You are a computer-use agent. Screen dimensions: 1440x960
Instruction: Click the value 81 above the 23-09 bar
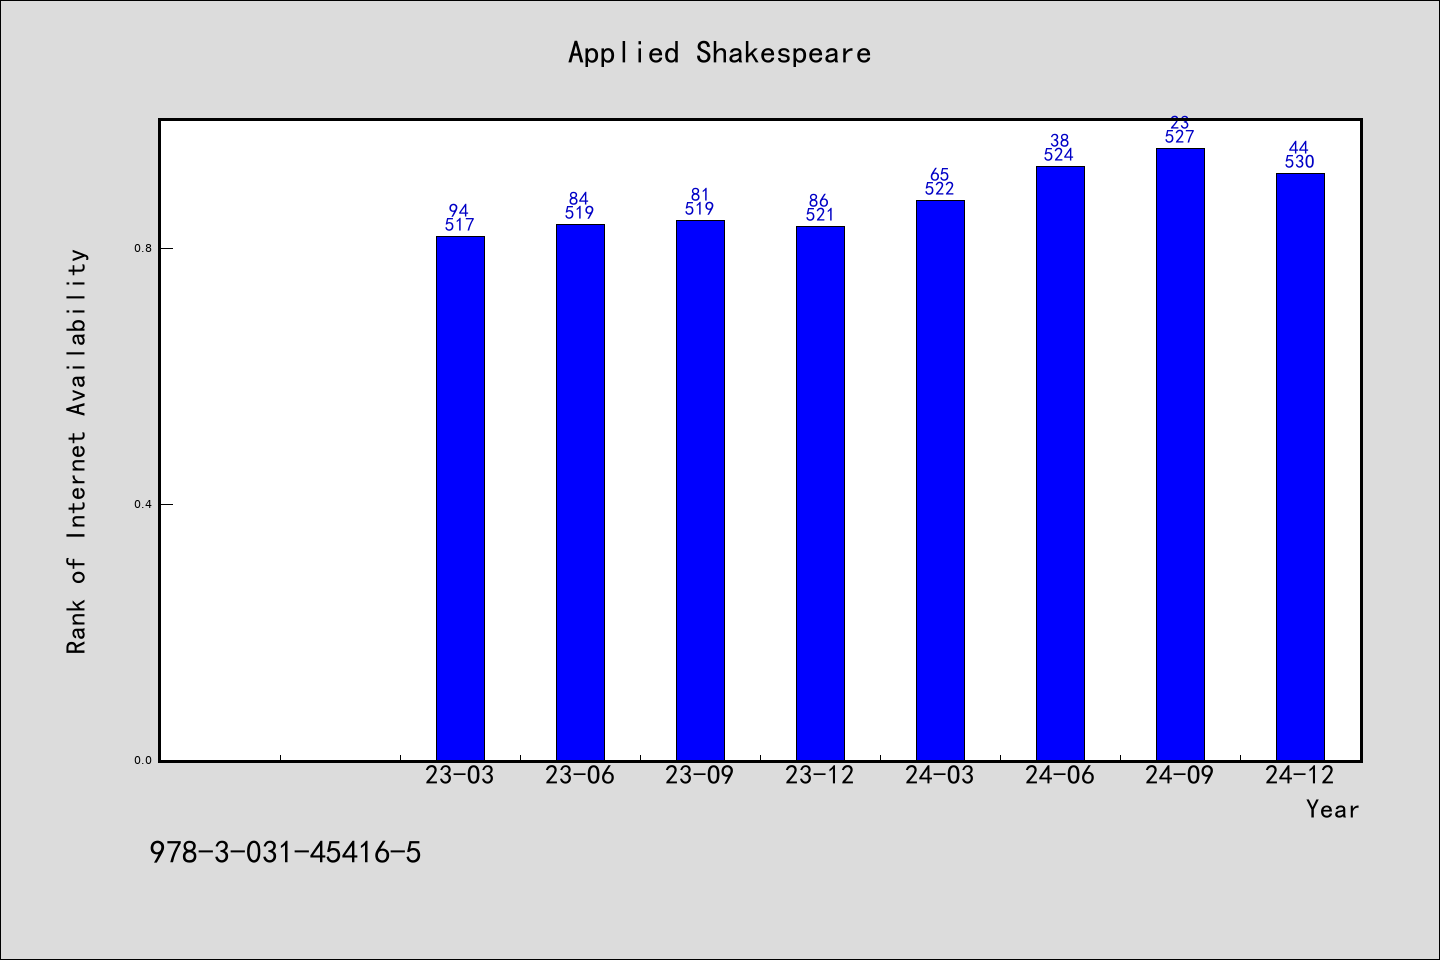[x=700, y=195]
